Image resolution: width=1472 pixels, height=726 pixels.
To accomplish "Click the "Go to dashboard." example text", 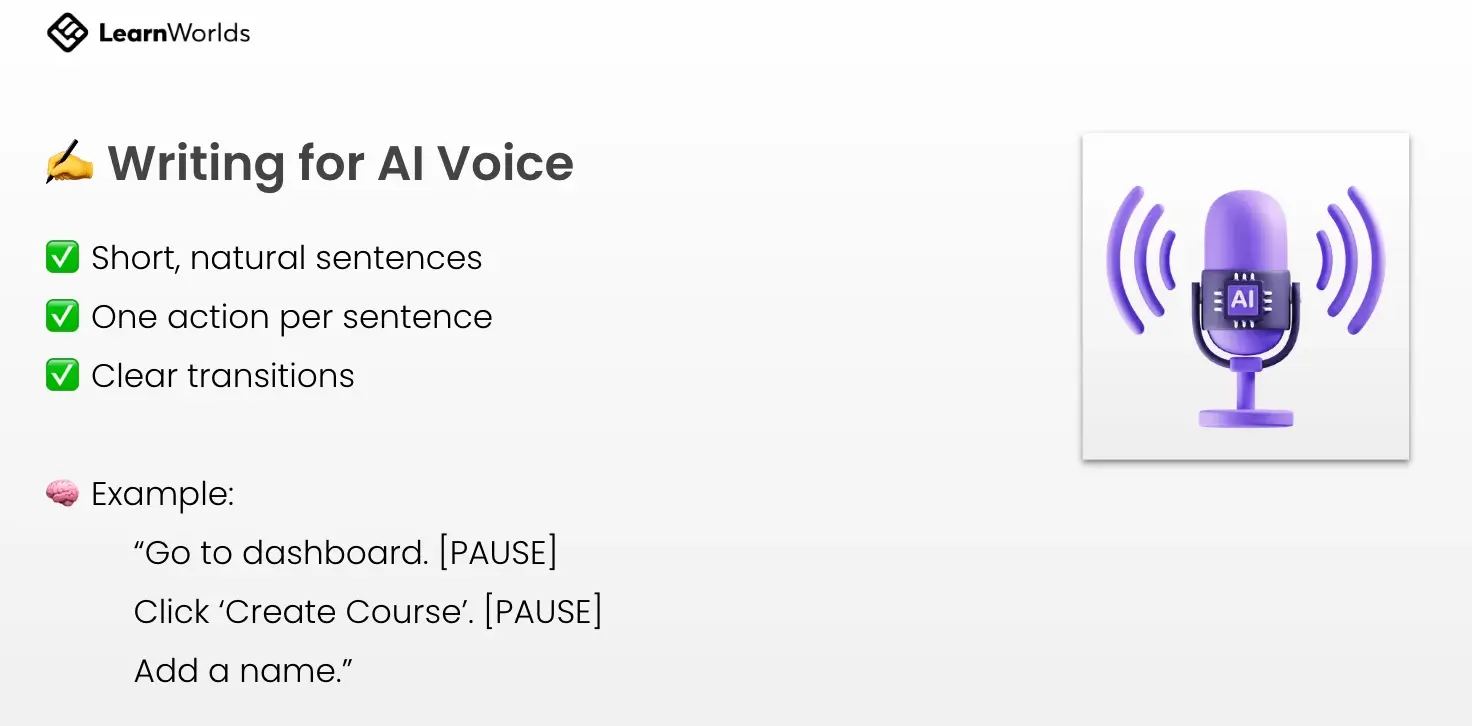I will click(281, 553).
